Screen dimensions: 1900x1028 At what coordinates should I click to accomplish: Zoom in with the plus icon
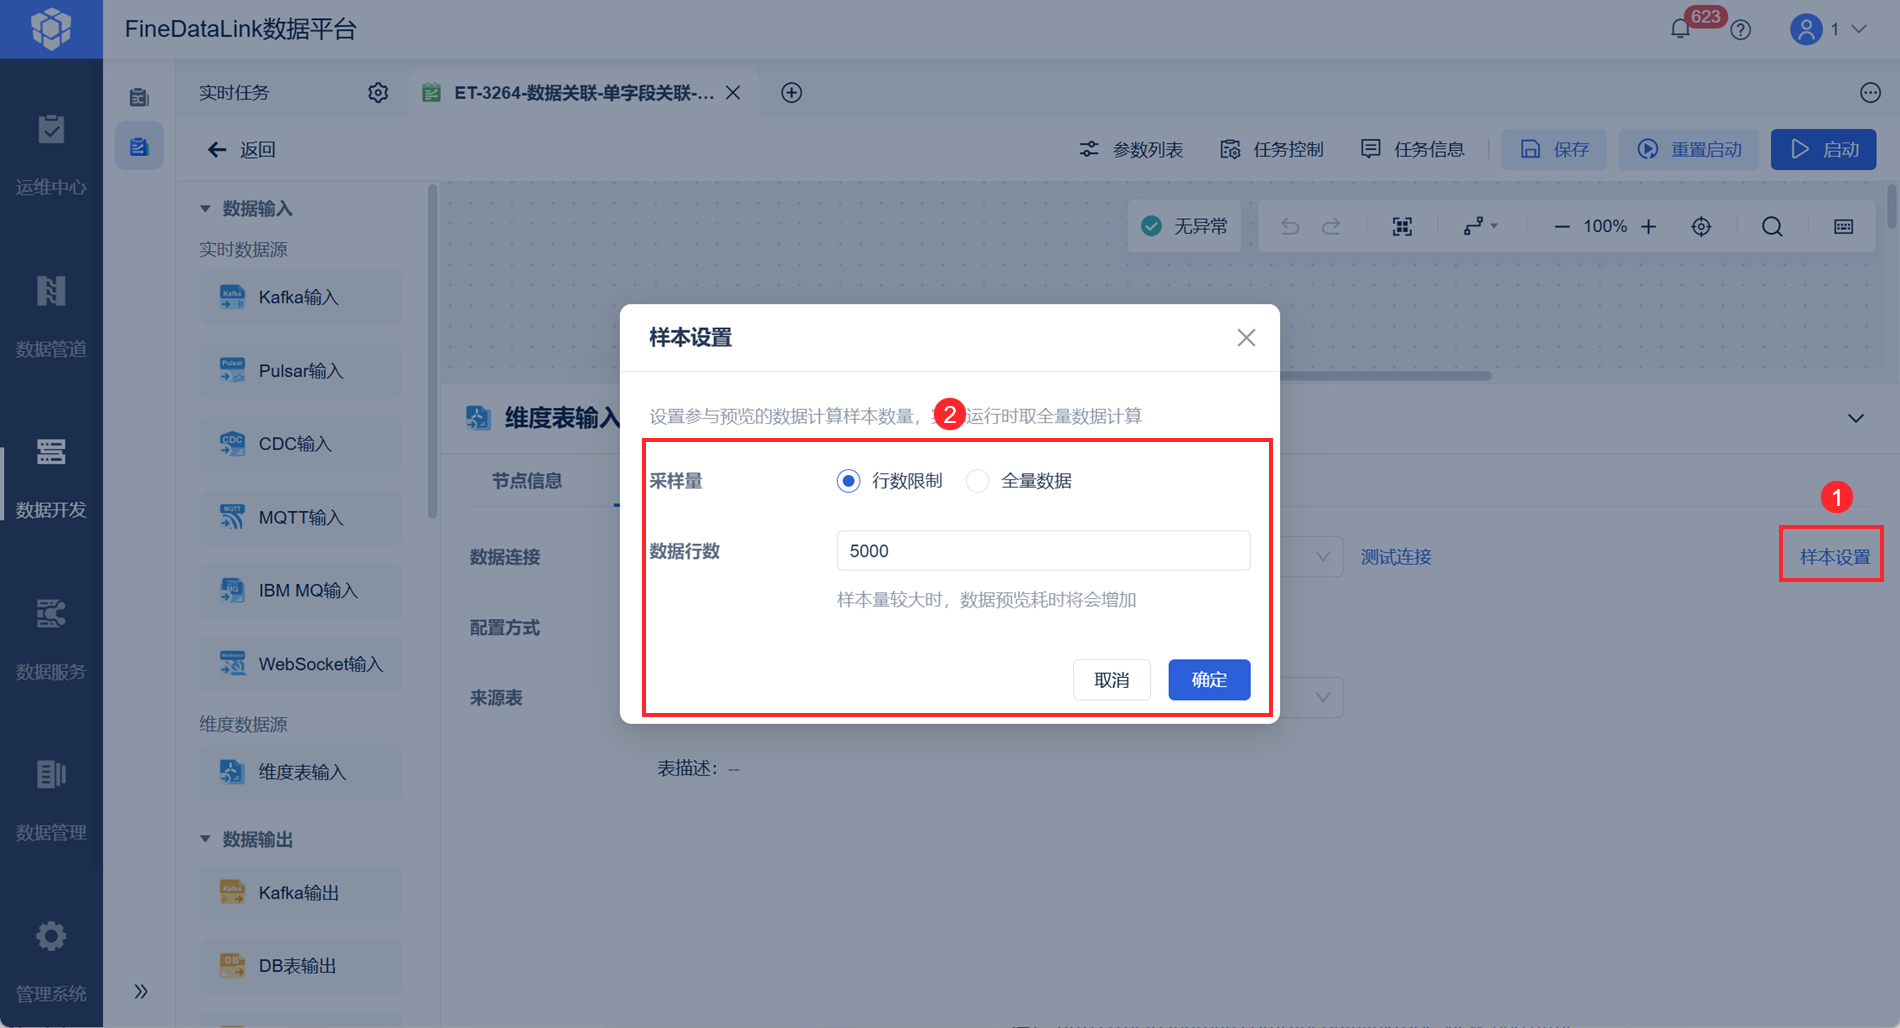click(x=1649, y=227)
